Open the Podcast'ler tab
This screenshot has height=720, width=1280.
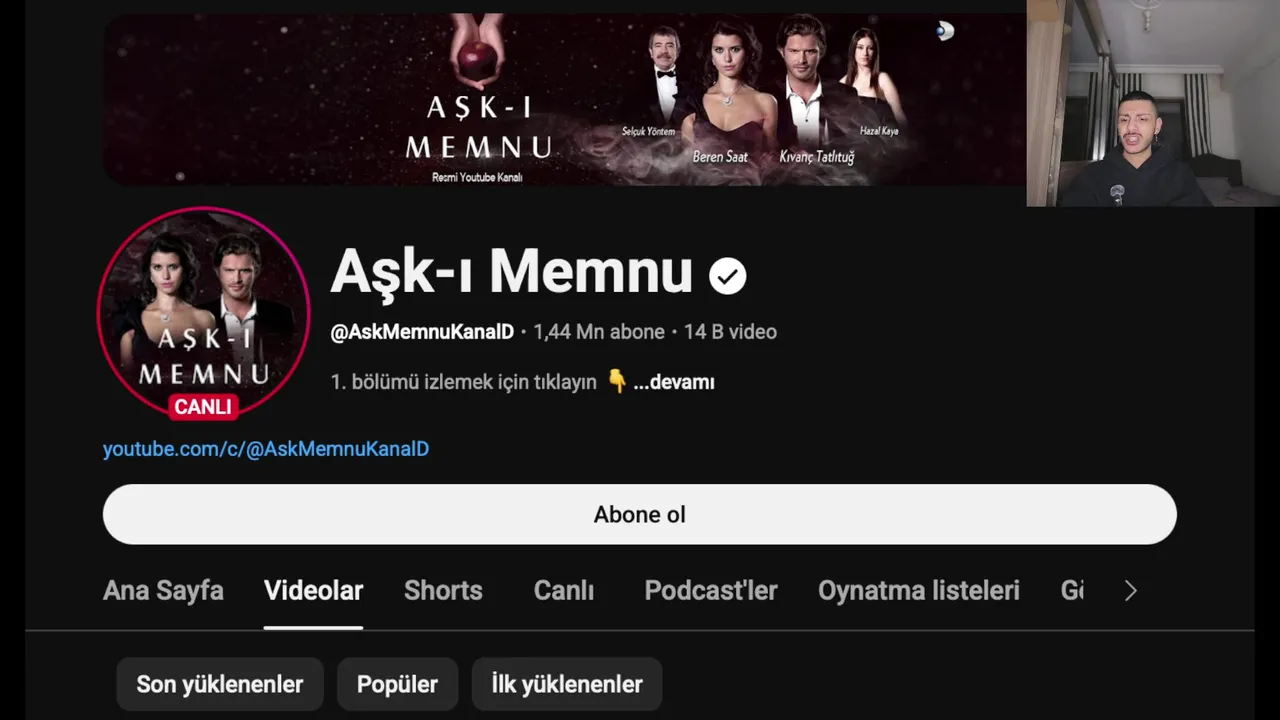(711, 591)
